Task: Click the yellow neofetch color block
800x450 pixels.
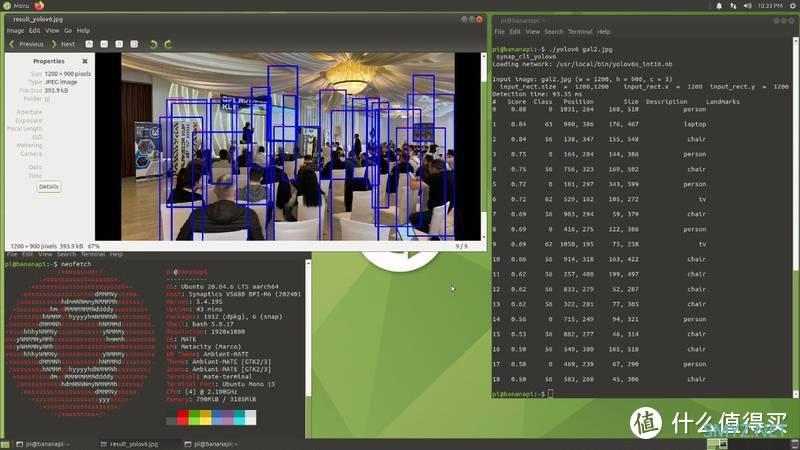Action: (x=205, y=417)
